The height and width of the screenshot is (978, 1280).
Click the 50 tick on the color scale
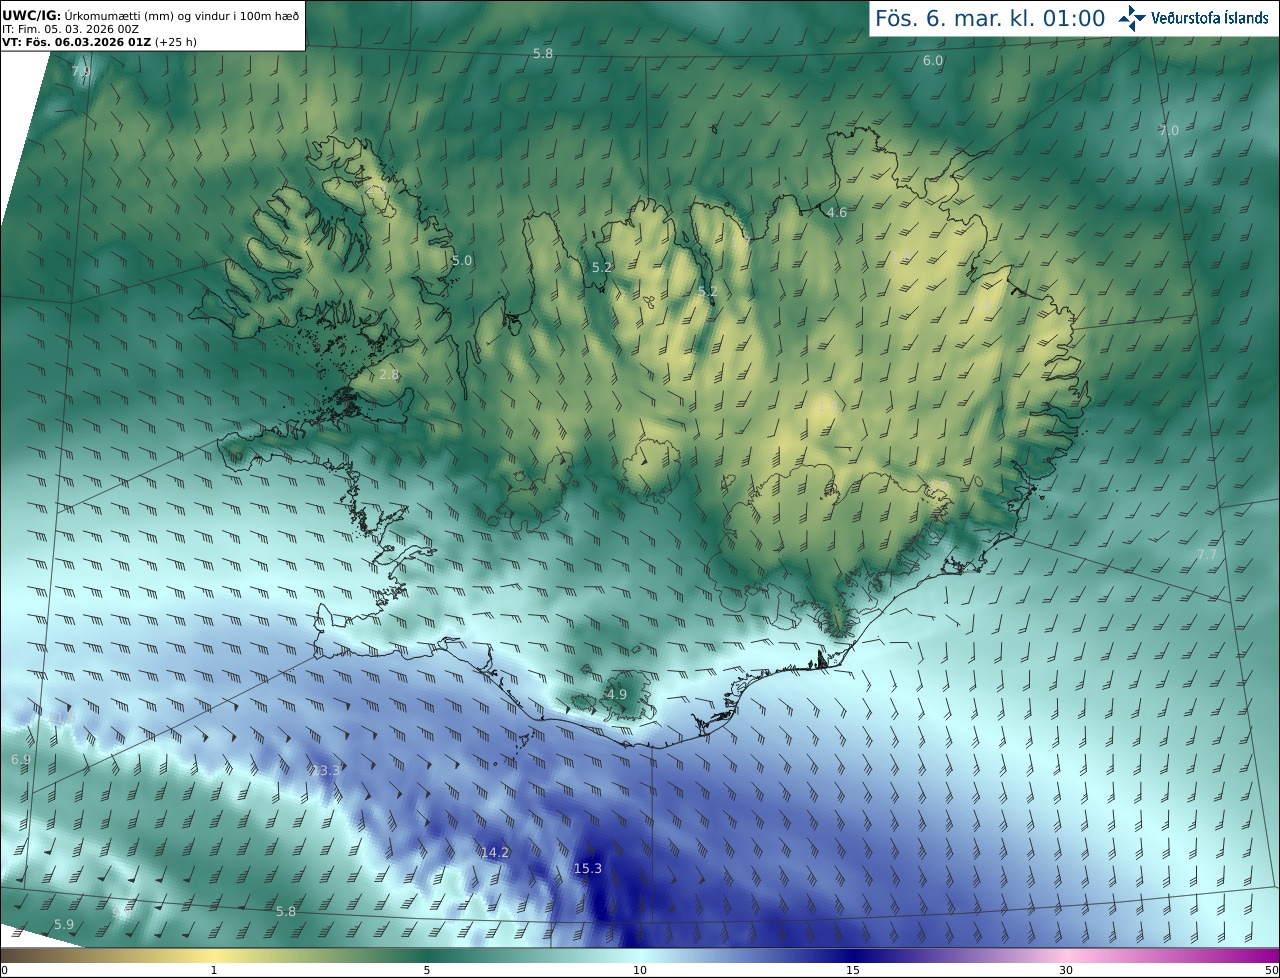click(1272, 970)
